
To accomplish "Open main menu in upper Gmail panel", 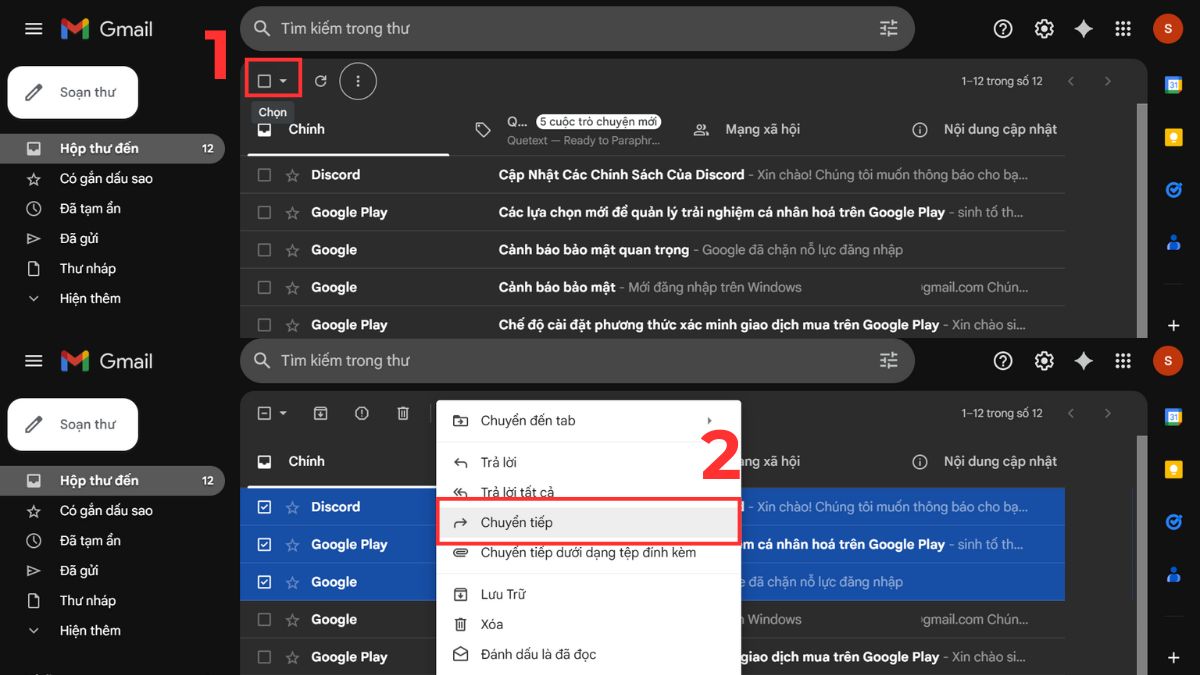I will (x=34, y=29).
